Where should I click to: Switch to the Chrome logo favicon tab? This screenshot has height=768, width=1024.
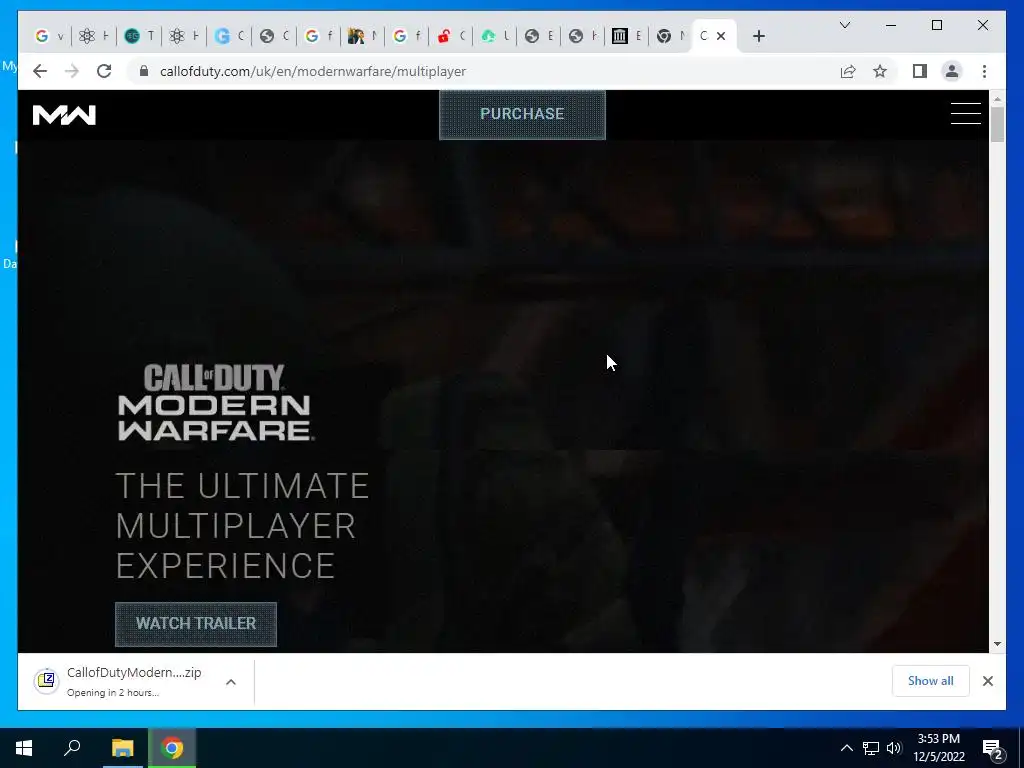(x=671, y=36)
